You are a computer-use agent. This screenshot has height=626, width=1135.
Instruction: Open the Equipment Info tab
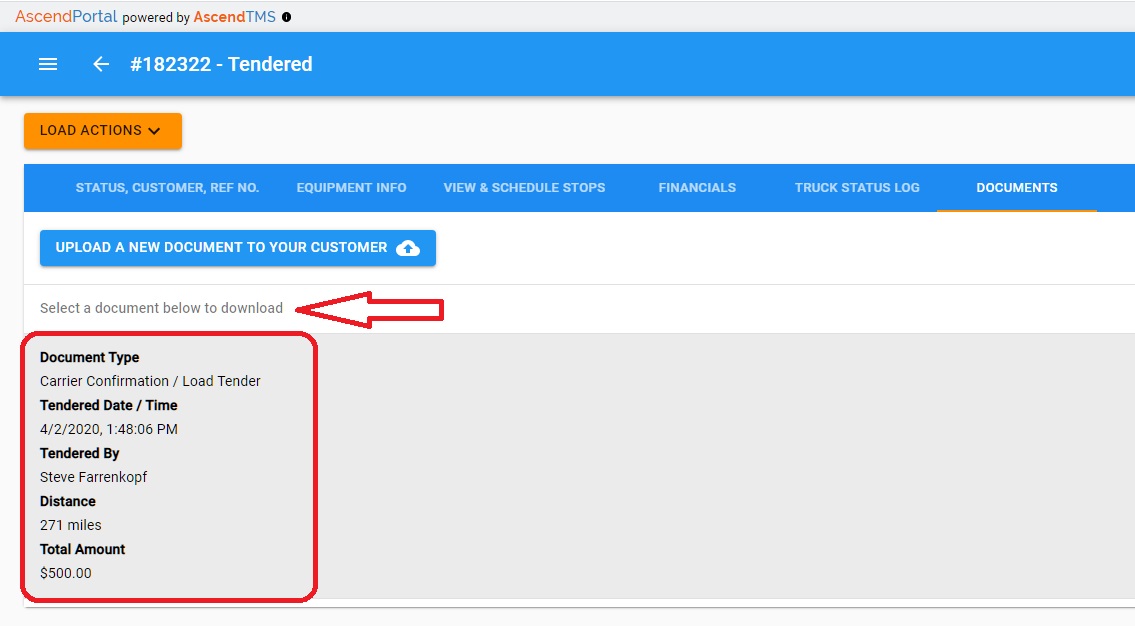point(351,187)
